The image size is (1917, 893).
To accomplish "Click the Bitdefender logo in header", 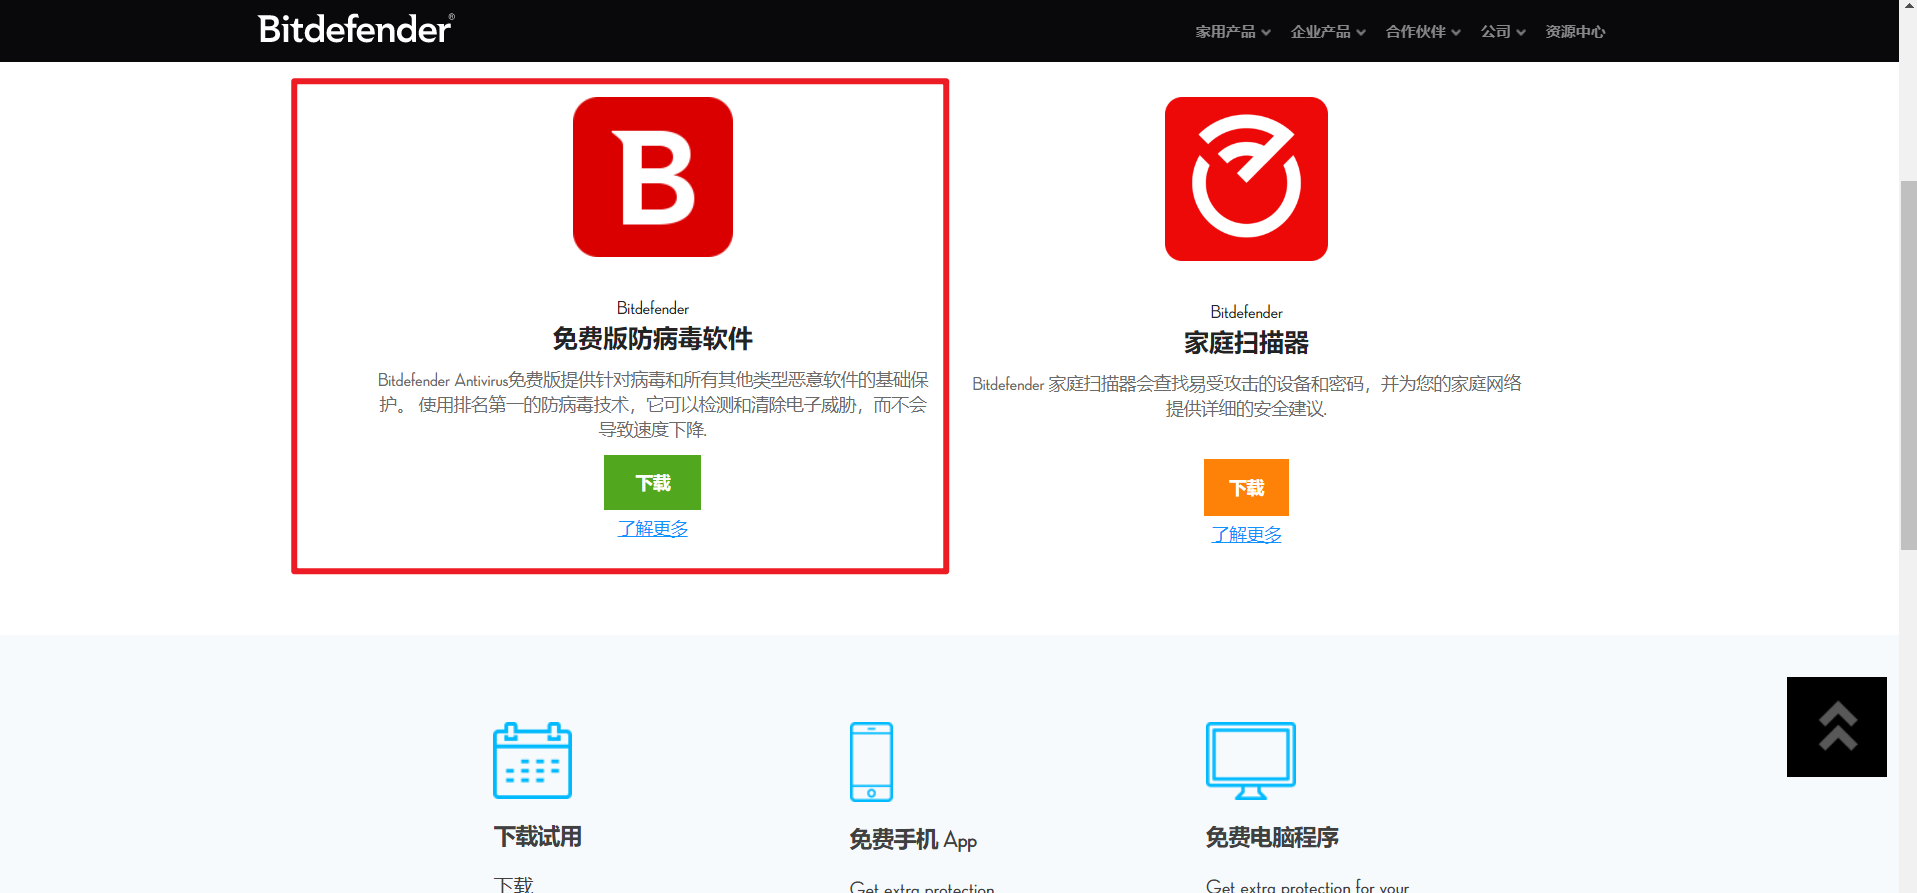I will pyautogui.click(x=356, y=29).
